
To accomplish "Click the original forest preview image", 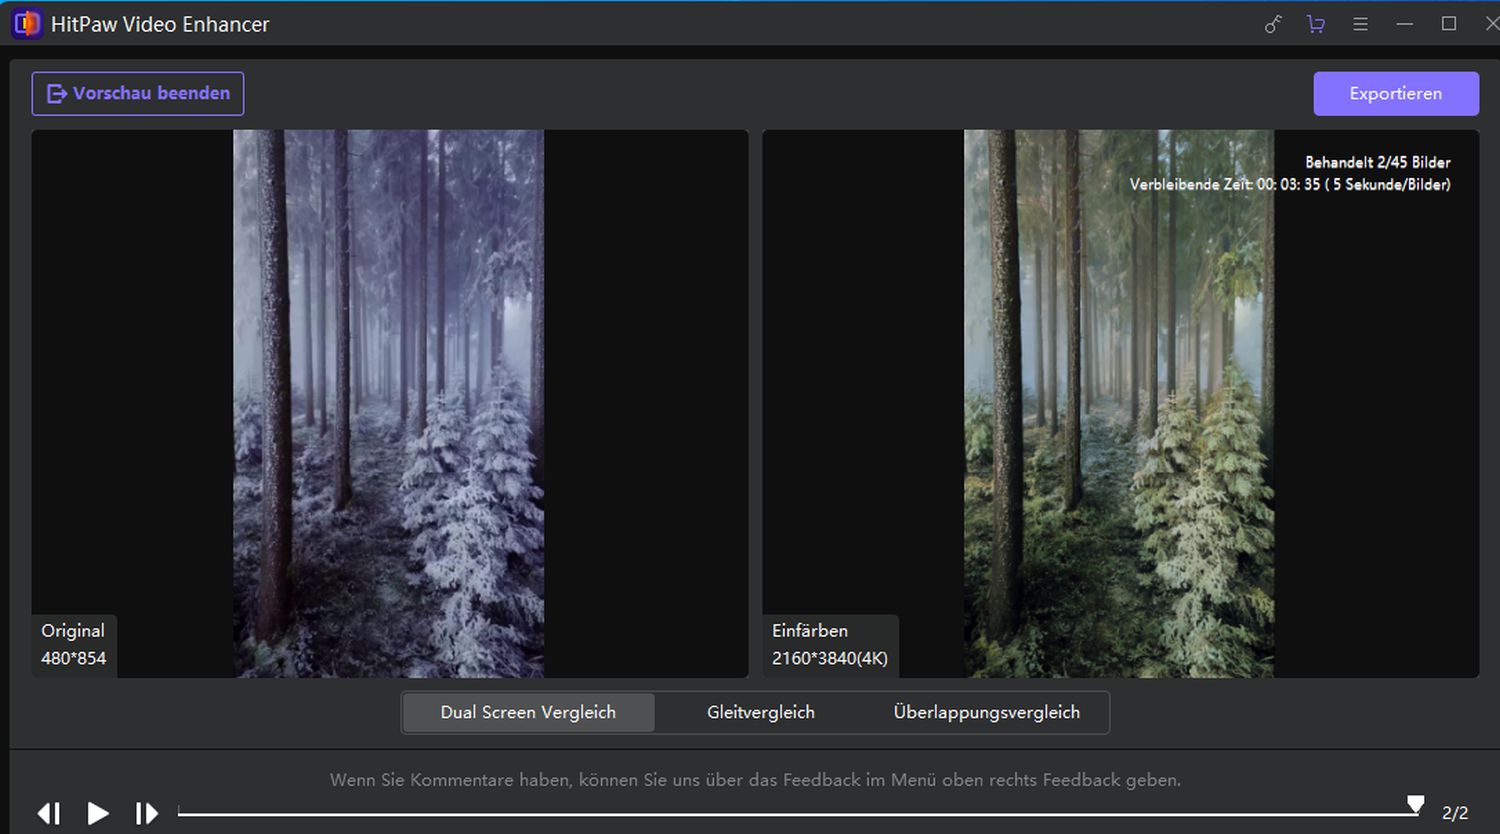I will 388,400.
